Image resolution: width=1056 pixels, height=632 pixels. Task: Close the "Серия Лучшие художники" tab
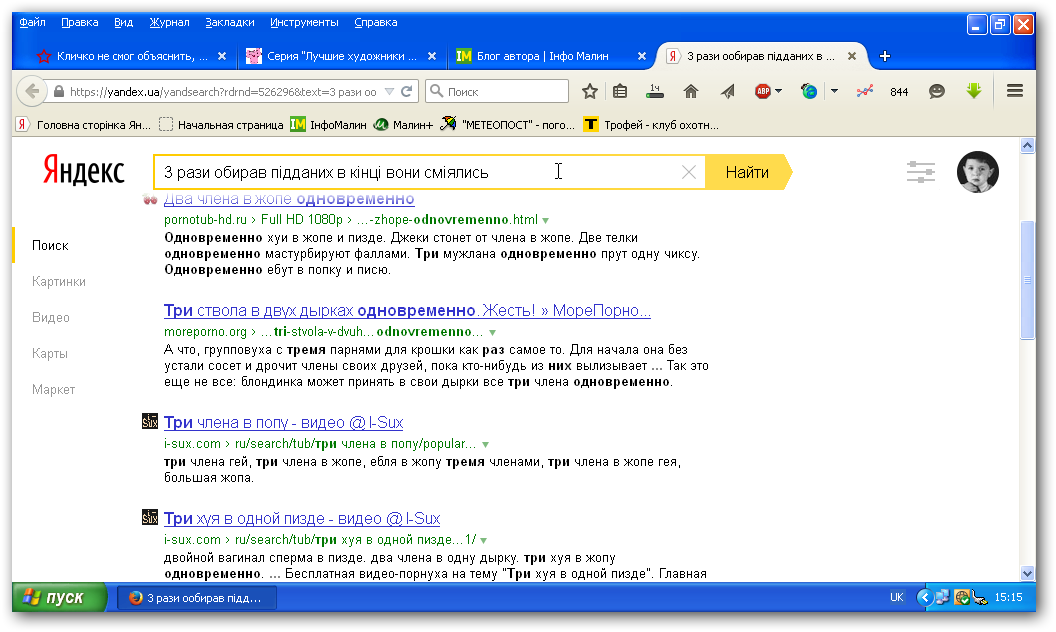[432, 56]
